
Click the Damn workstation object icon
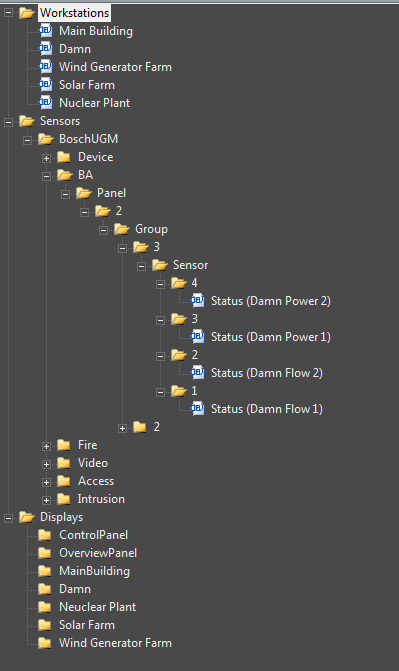(45, 48)
